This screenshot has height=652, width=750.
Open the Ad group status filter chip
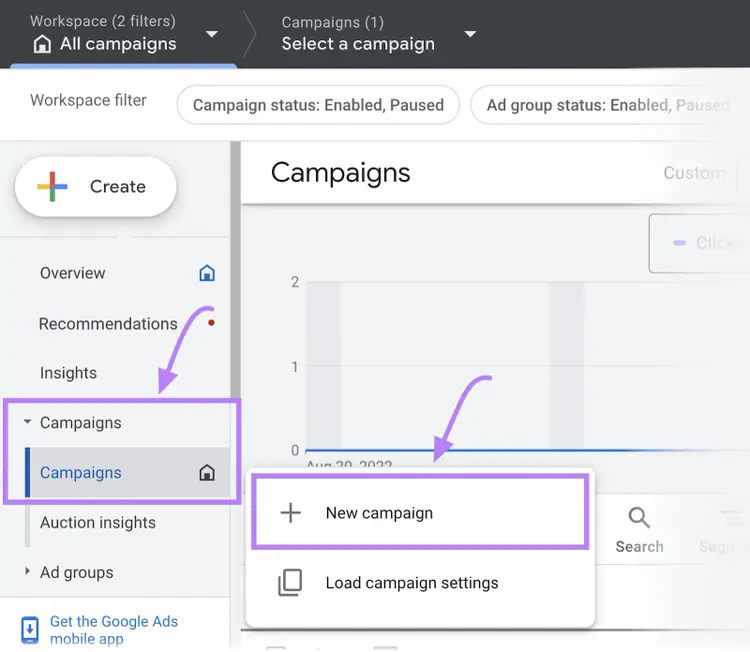[607, 105]
